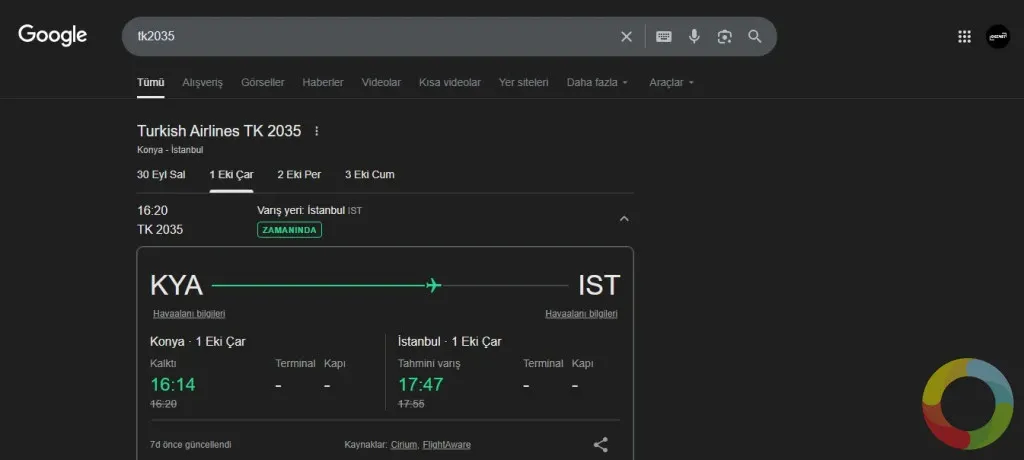Click the 7d önce güncellendi text
Image resolution: width=1024 pixels, height=460 pixels.
191,445
